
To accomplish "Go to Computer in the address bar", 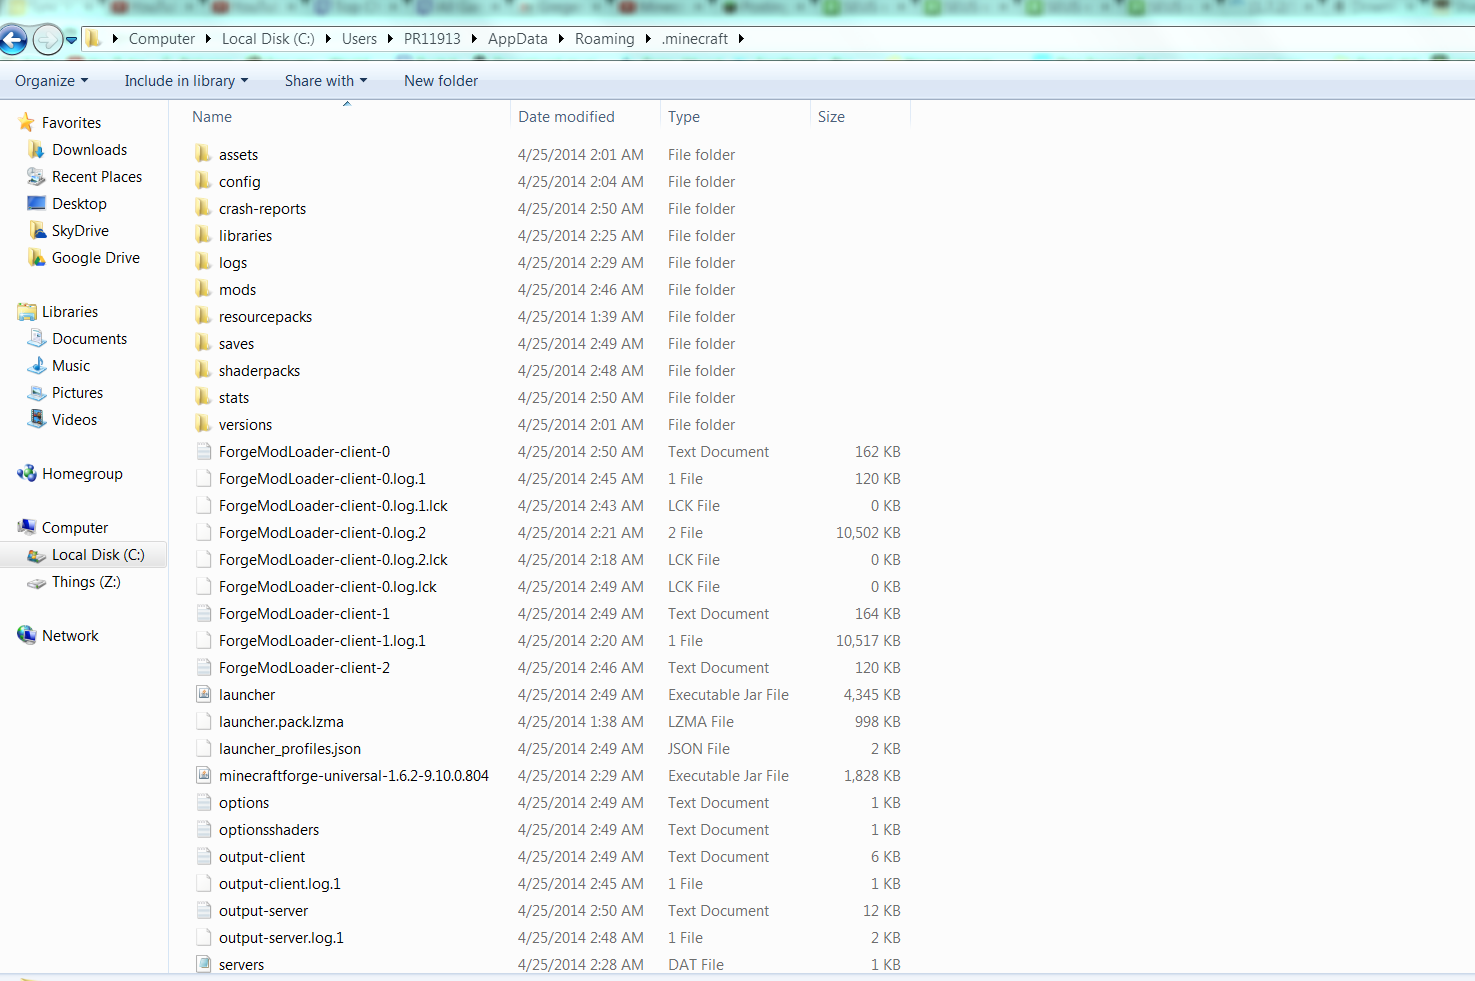I will pyautogui.click(x=162, y=39).
